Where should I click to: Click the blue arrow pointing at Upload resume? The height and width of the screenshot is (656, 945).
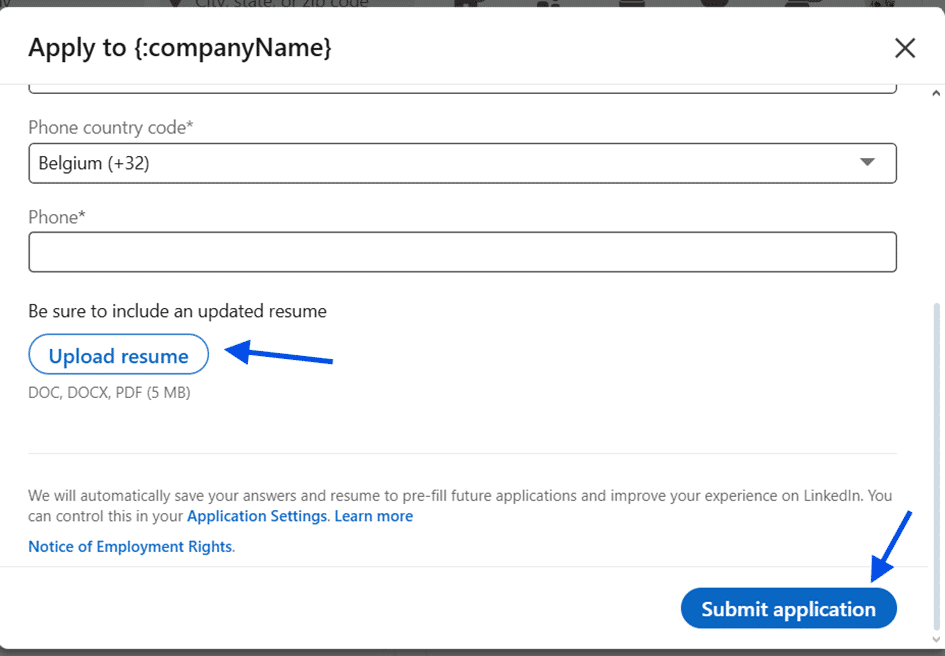[x=278, y=354]
